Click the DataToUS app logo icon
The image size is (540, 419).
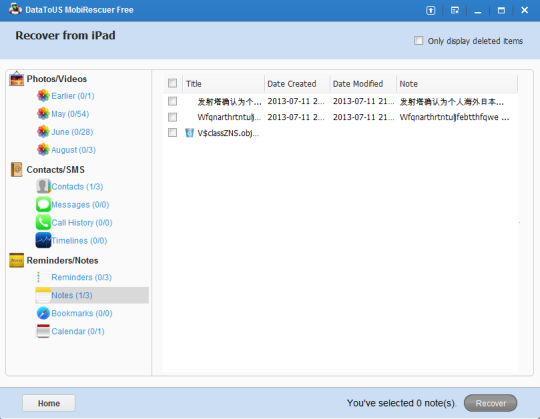click(x=15, y=9)
